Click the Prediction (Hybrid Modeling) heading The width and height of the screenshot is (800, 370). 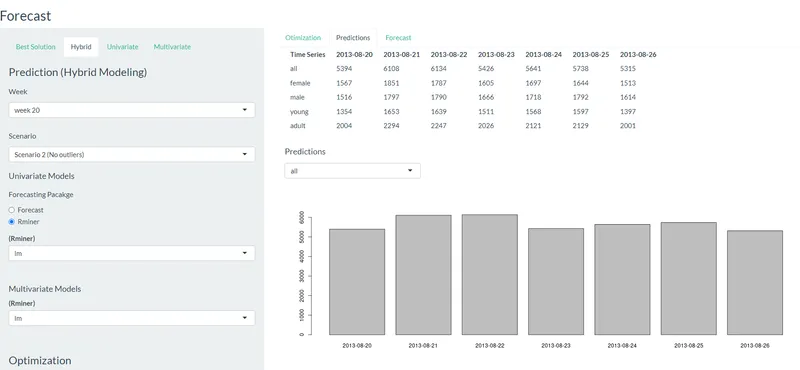78,72
